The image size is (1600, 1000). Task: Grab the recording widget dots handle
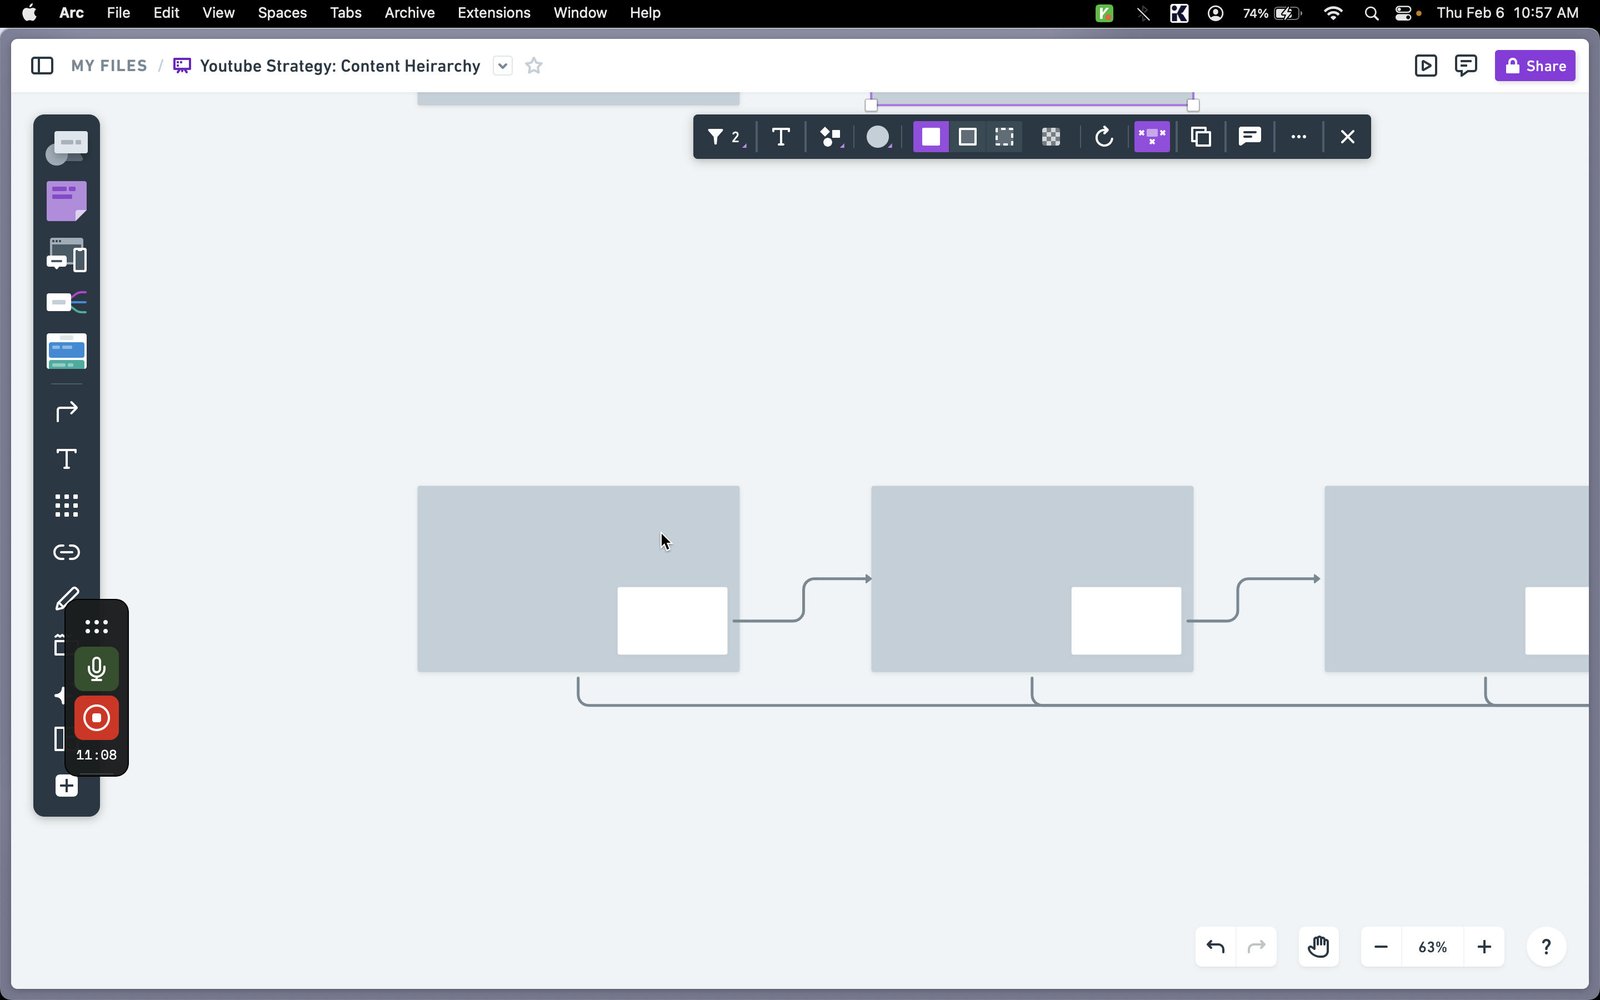[x=96, y=627]
